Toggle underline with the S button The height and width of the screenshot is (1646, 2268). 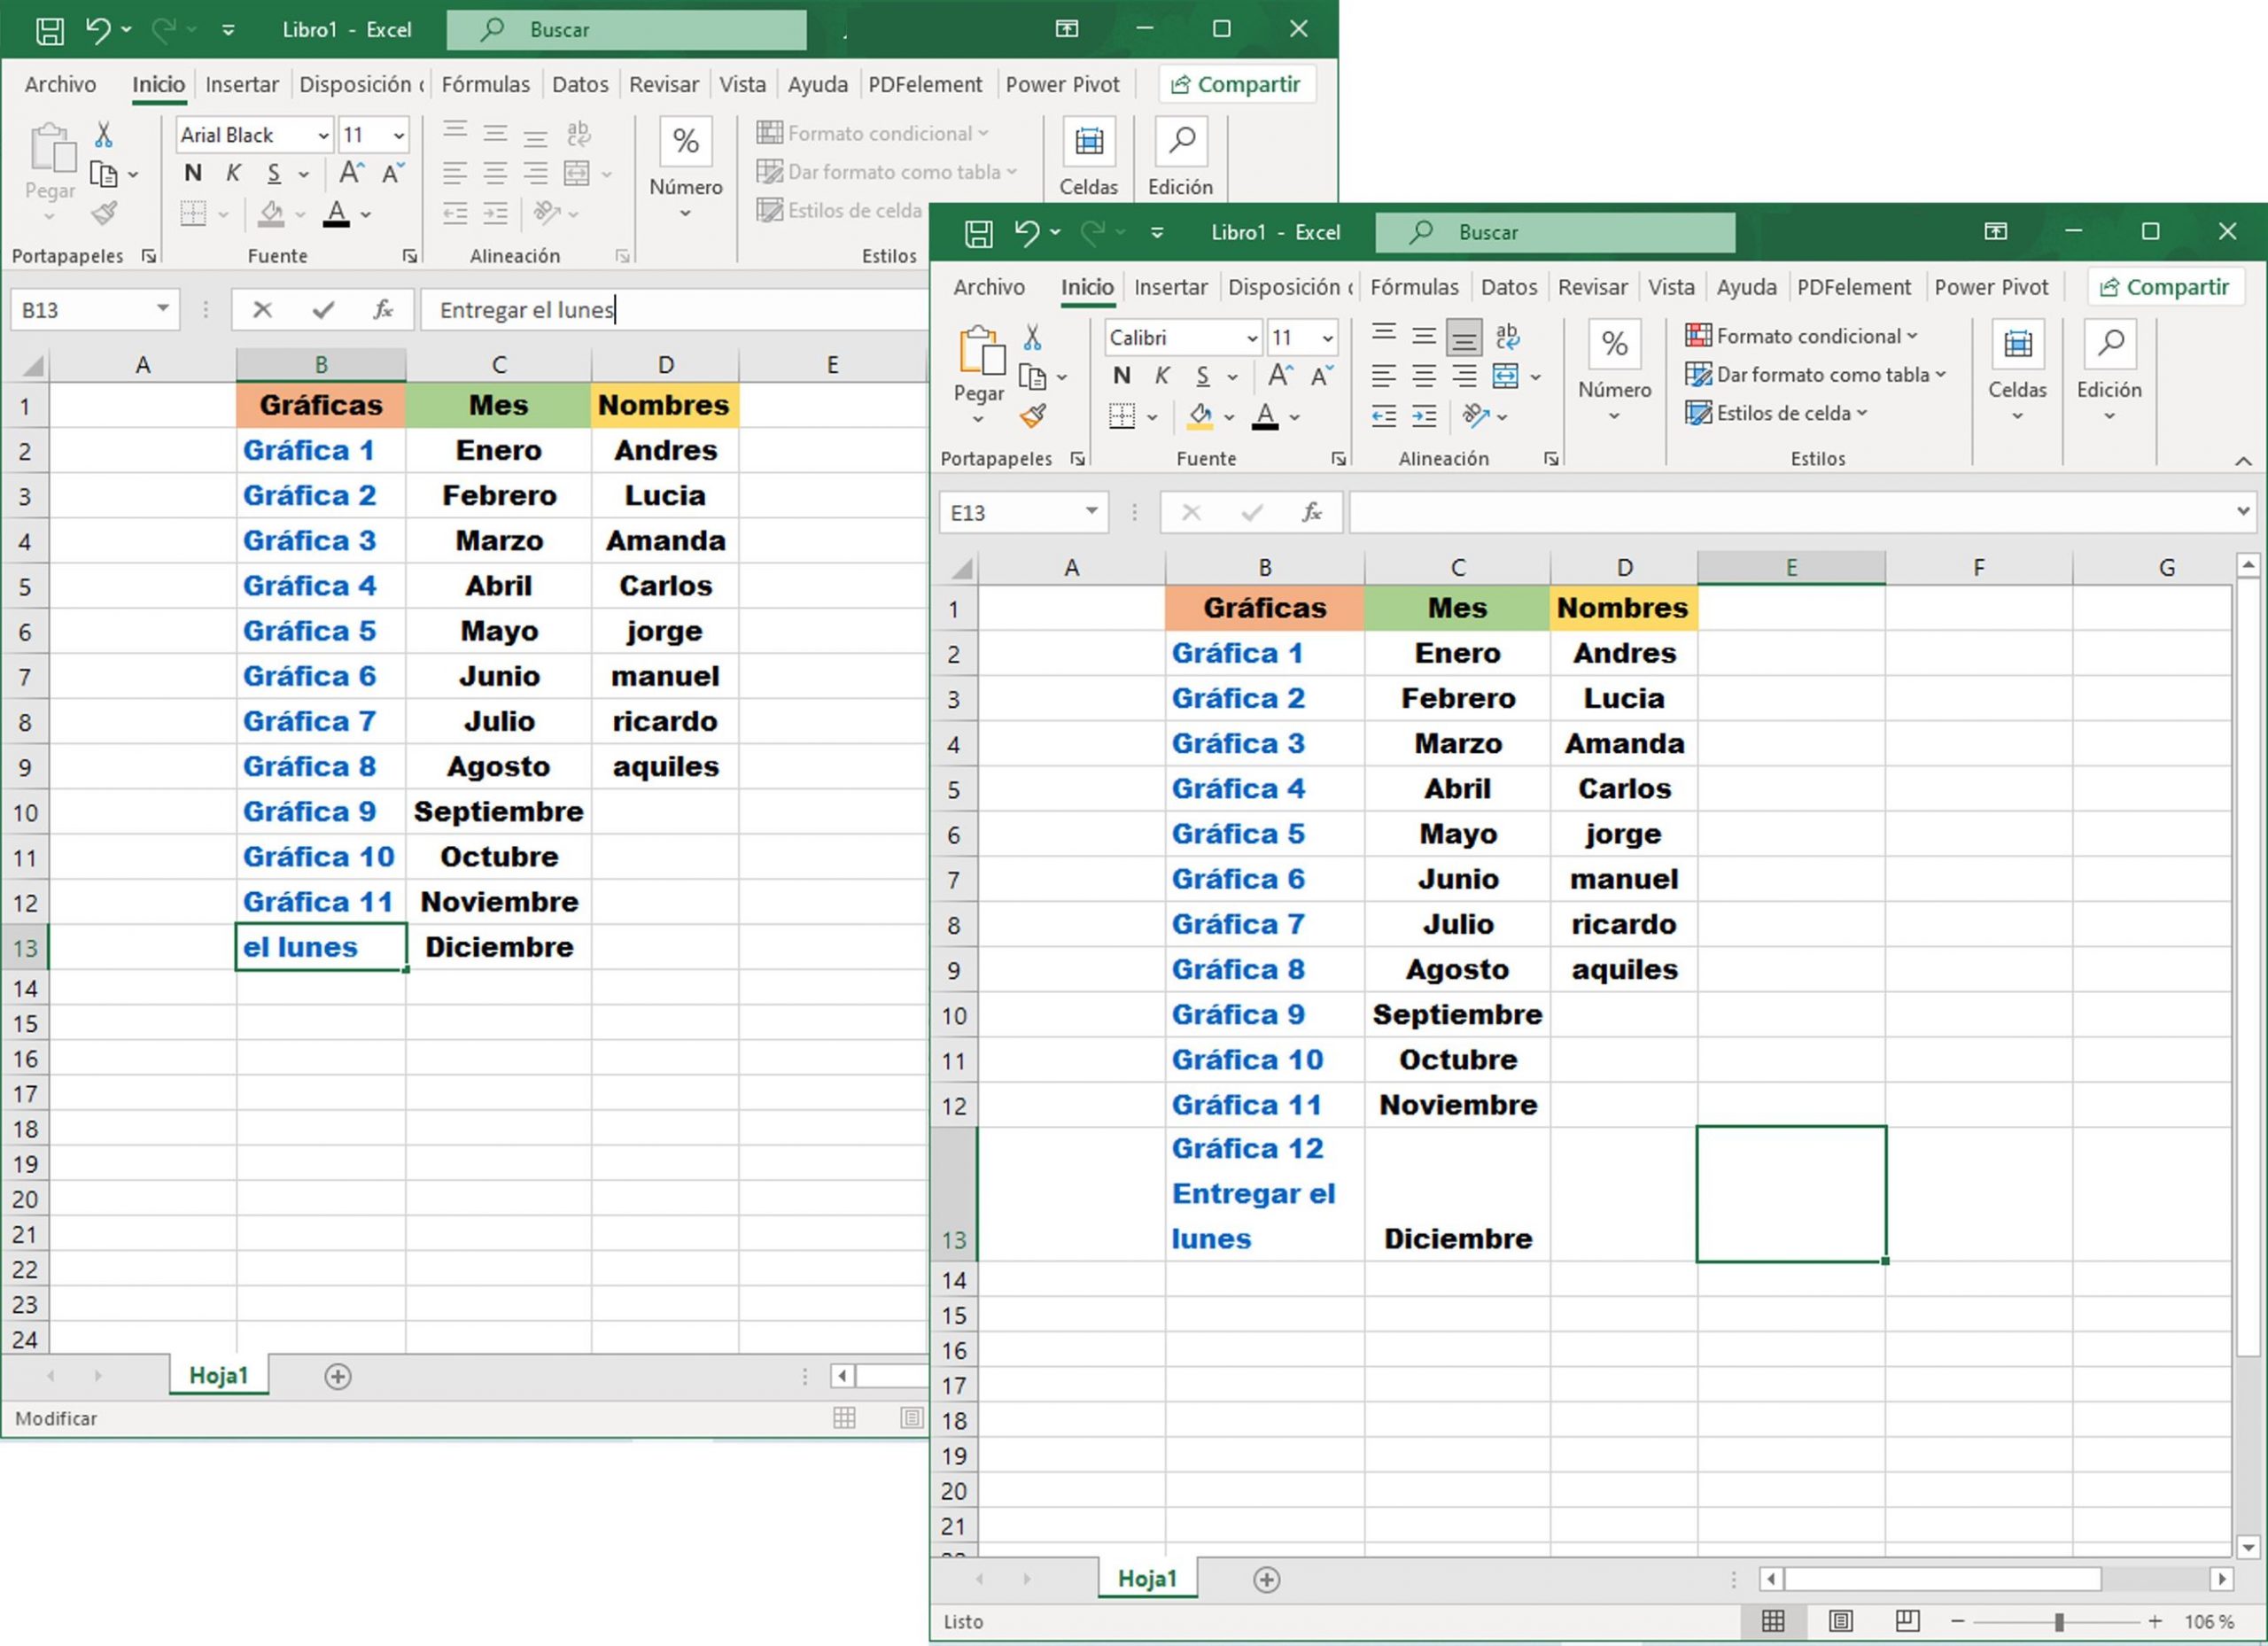pyautogui.click(x=1203, y=376)
